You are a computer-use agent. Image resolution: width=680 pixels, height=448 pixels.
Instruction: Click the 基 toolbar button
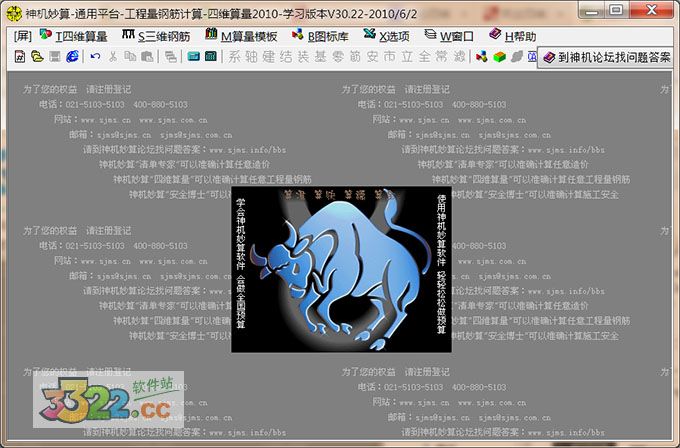(x=320, y=56)
